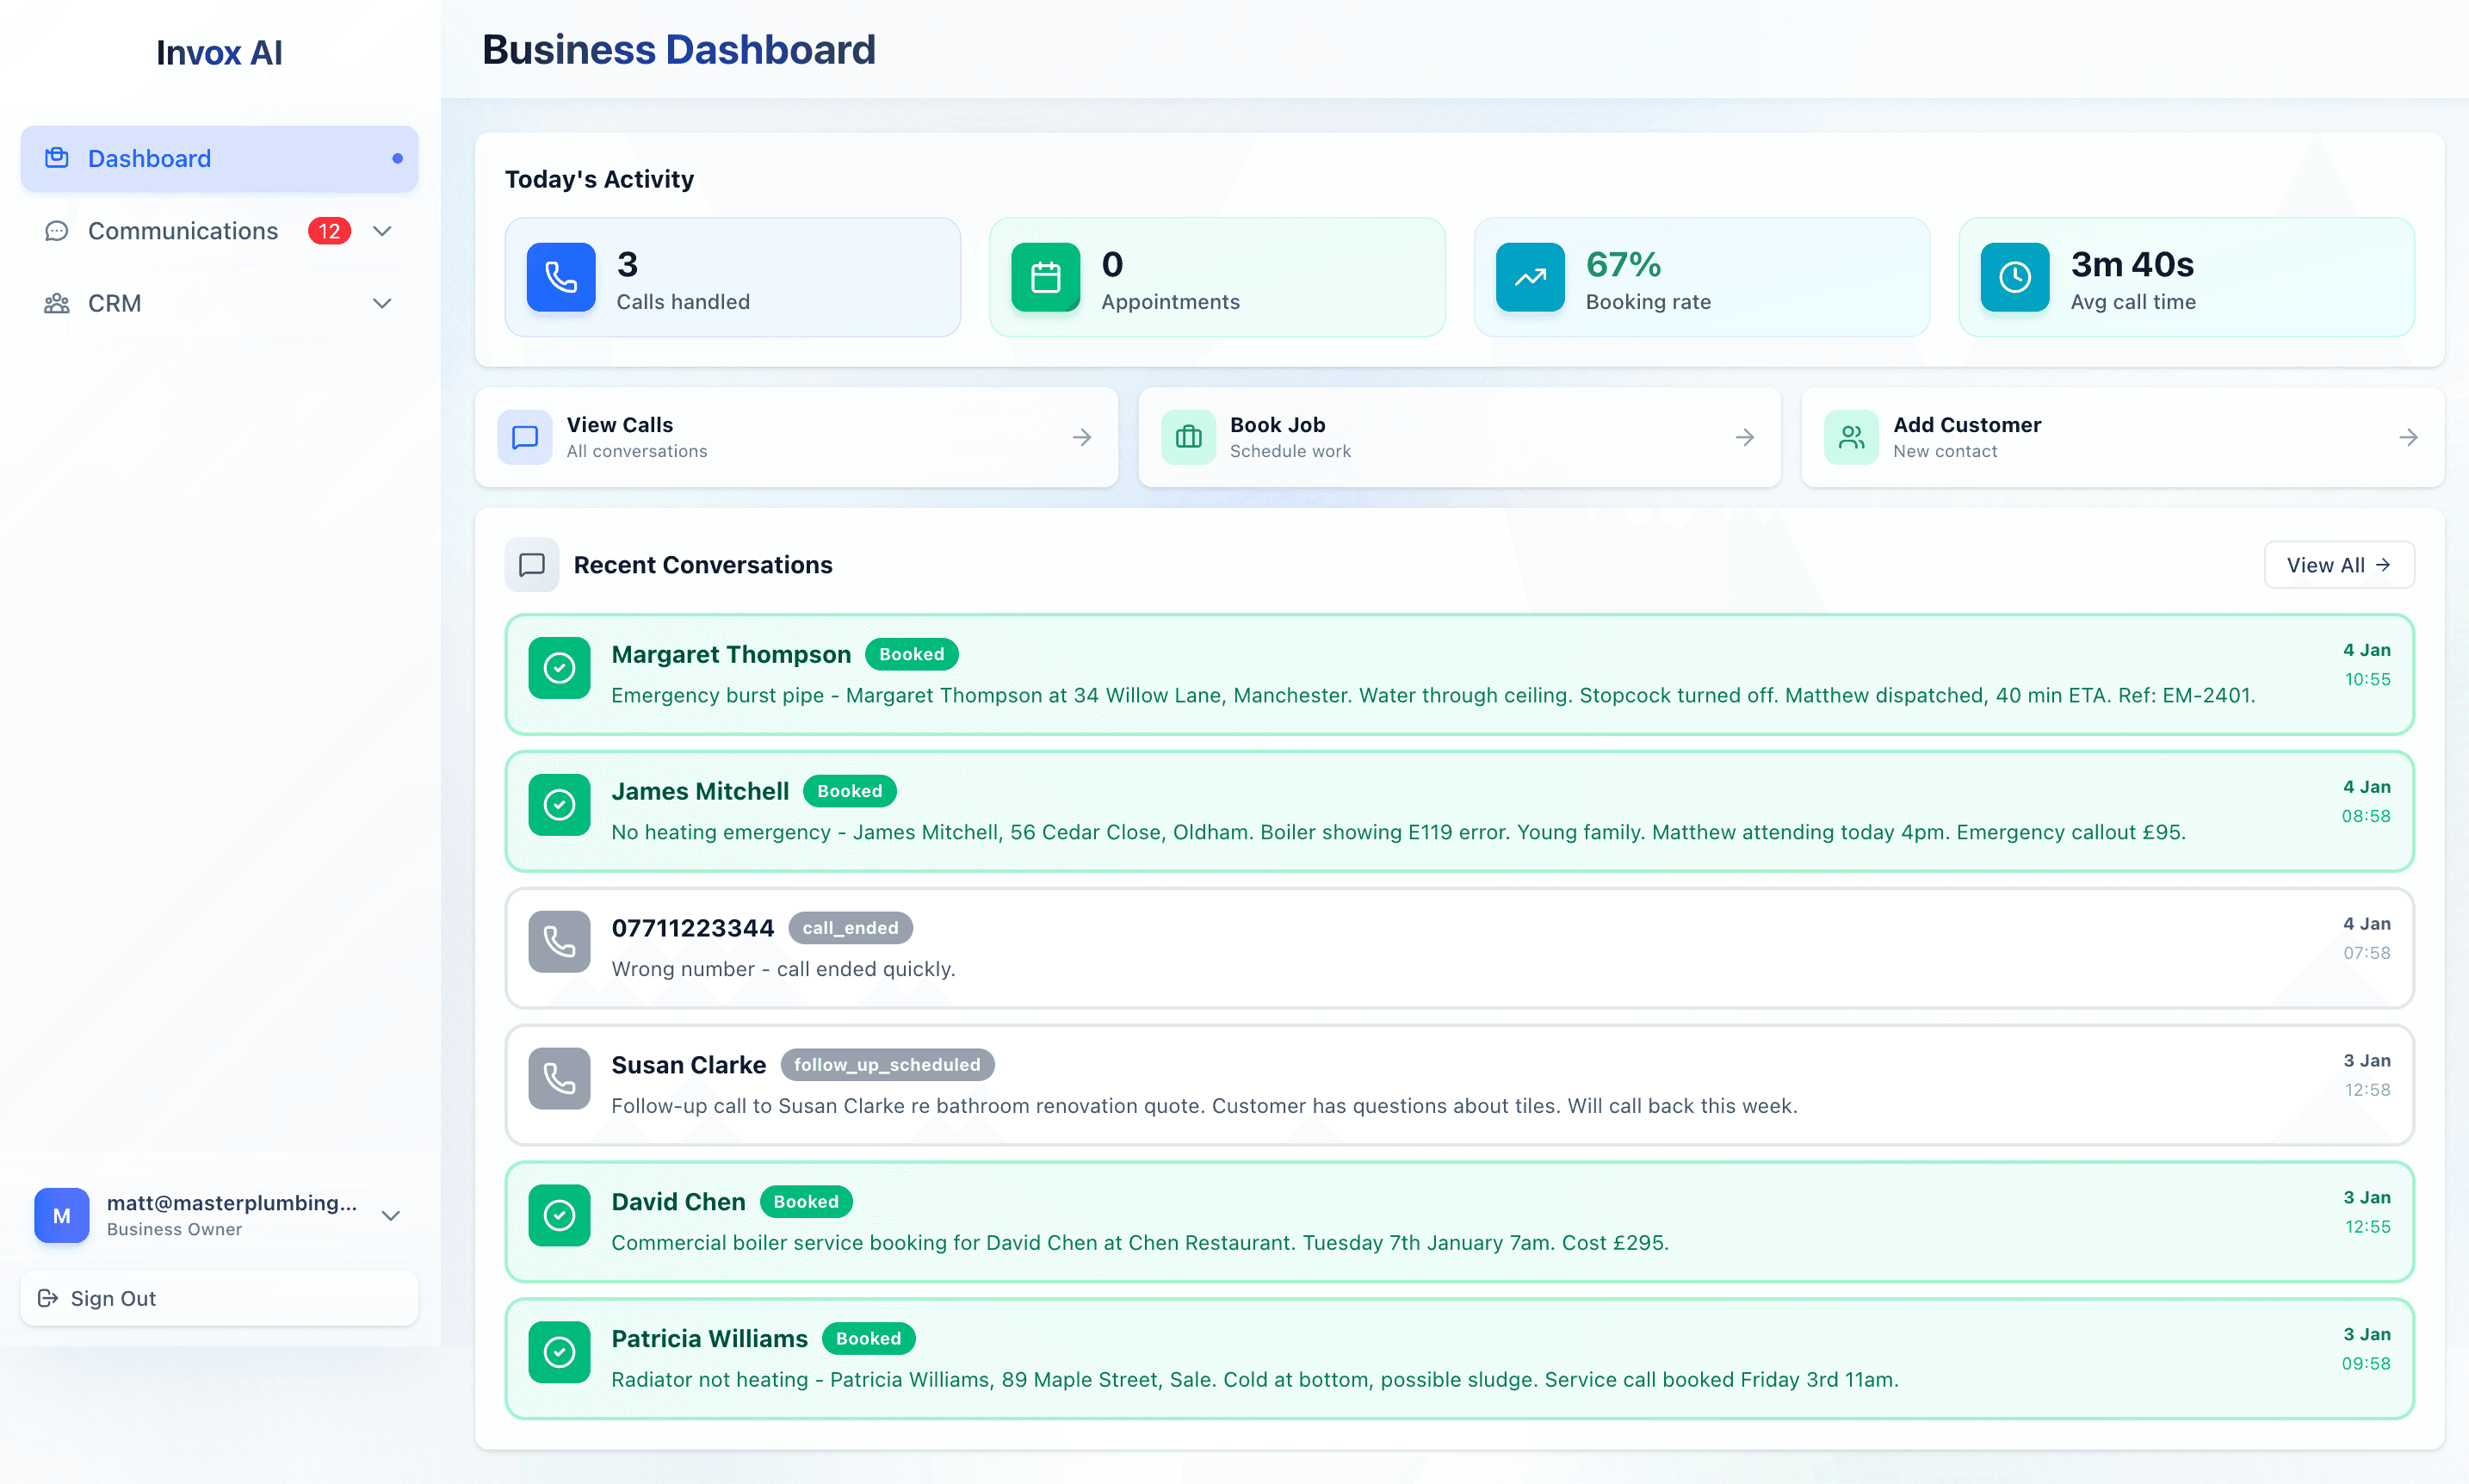Select the green calendar Appointments icon
Image resolution: width=2469 pixels, height=1484 pixels.
click(x=1045, y=277)
